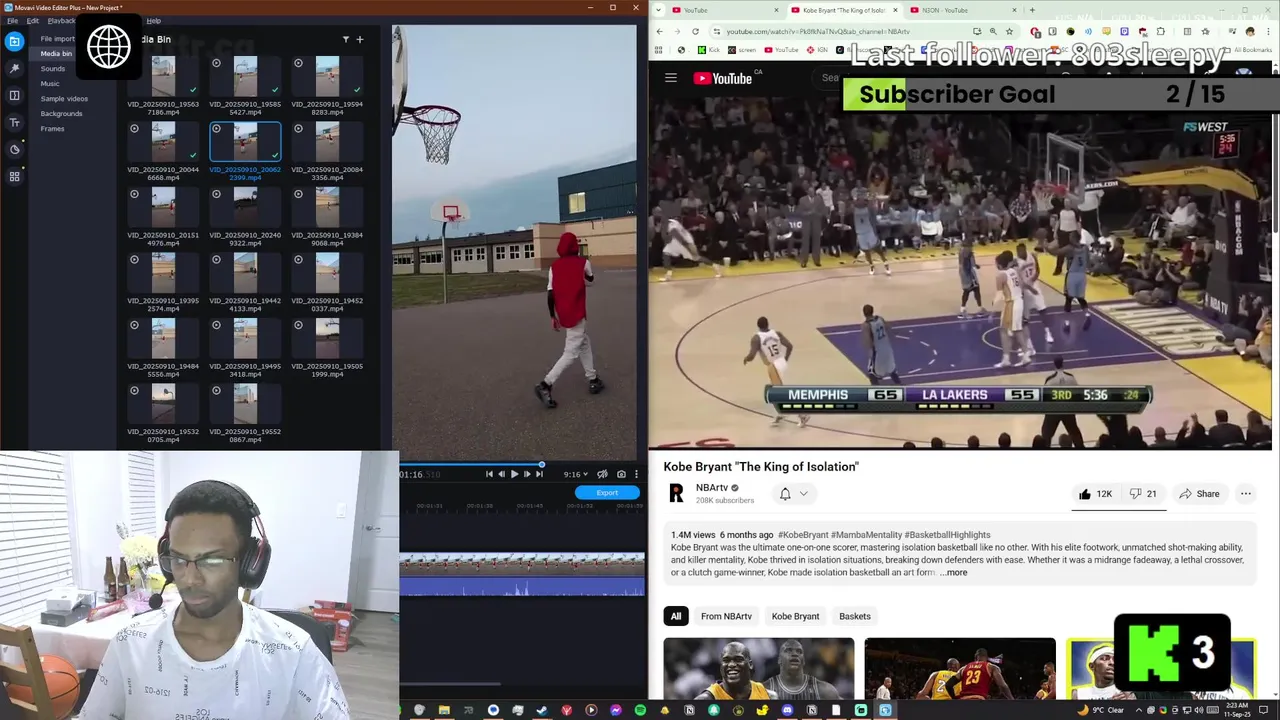Click the blue Export button
This screenshot has height=720, width=1280.
607,493
